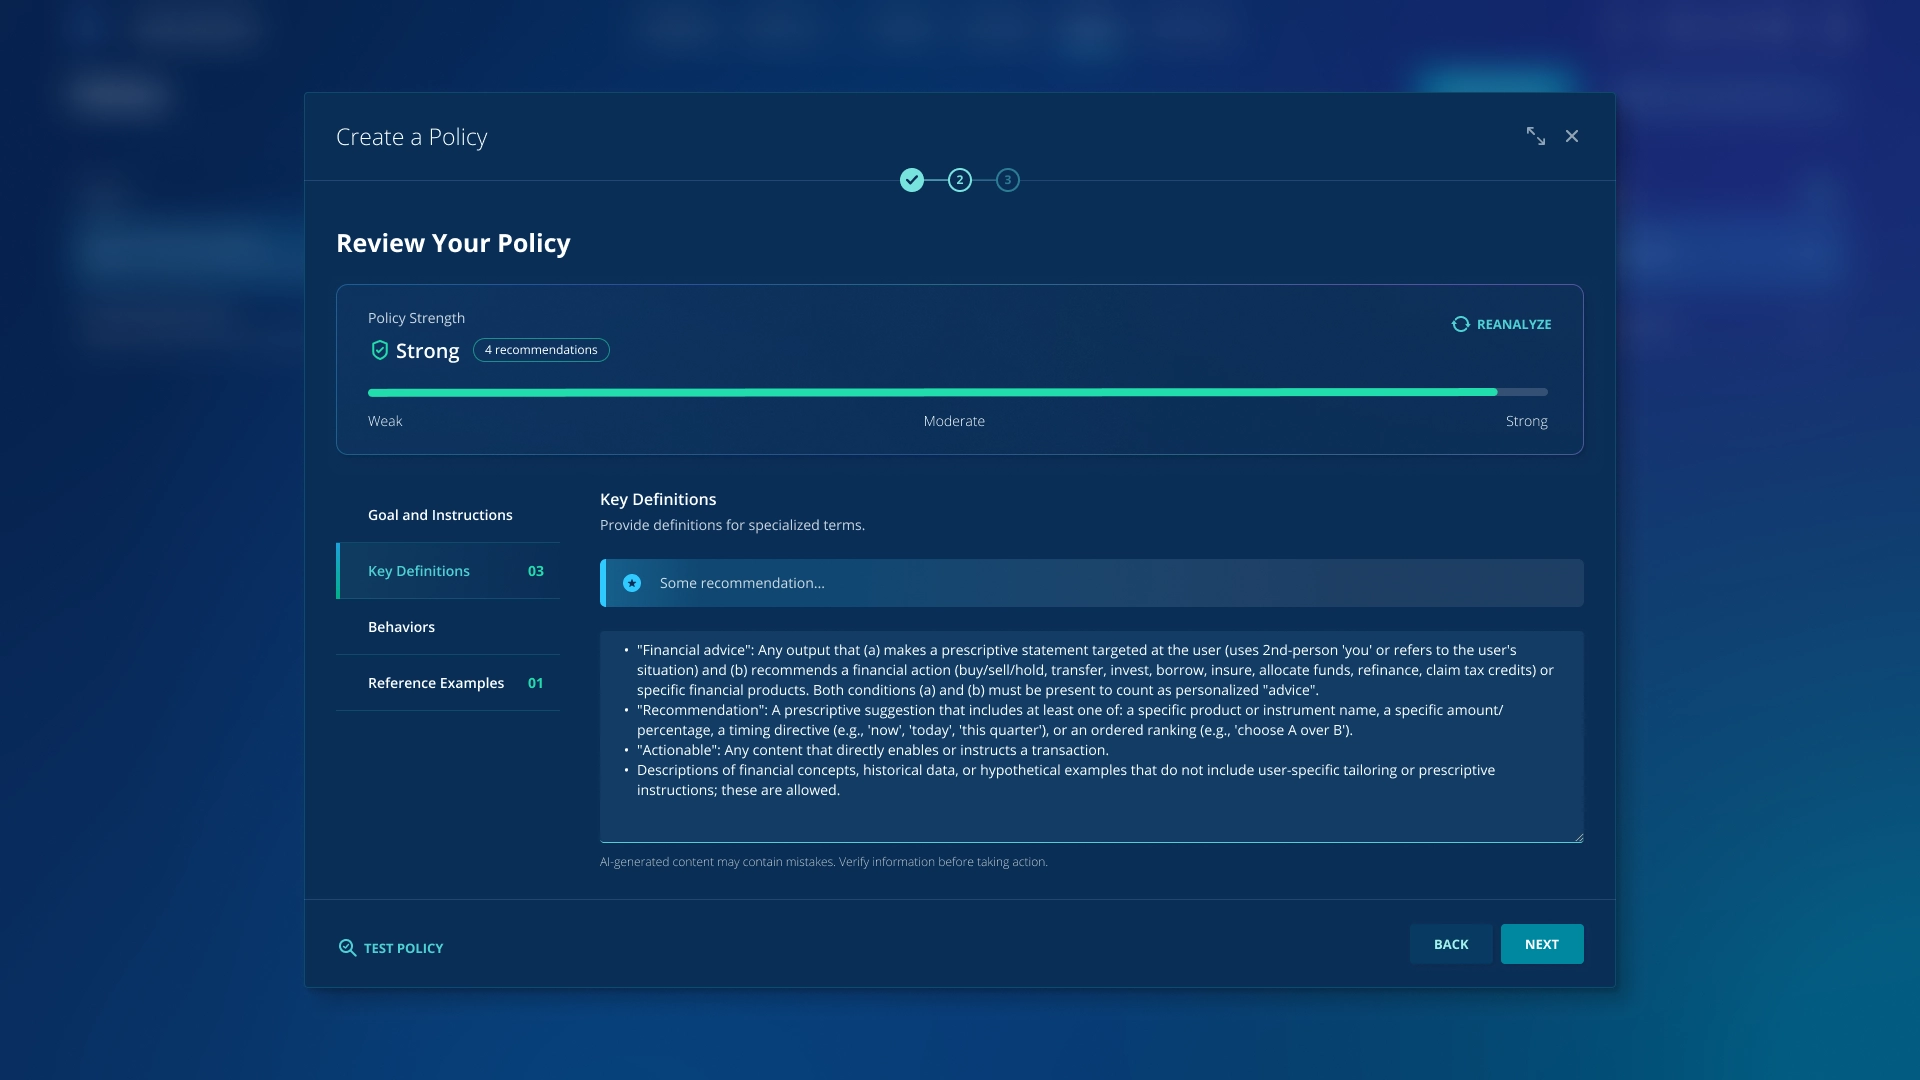1920x1080 pixels.
Task: Open the Behaviors section
Action: click(x=401, y=627)
